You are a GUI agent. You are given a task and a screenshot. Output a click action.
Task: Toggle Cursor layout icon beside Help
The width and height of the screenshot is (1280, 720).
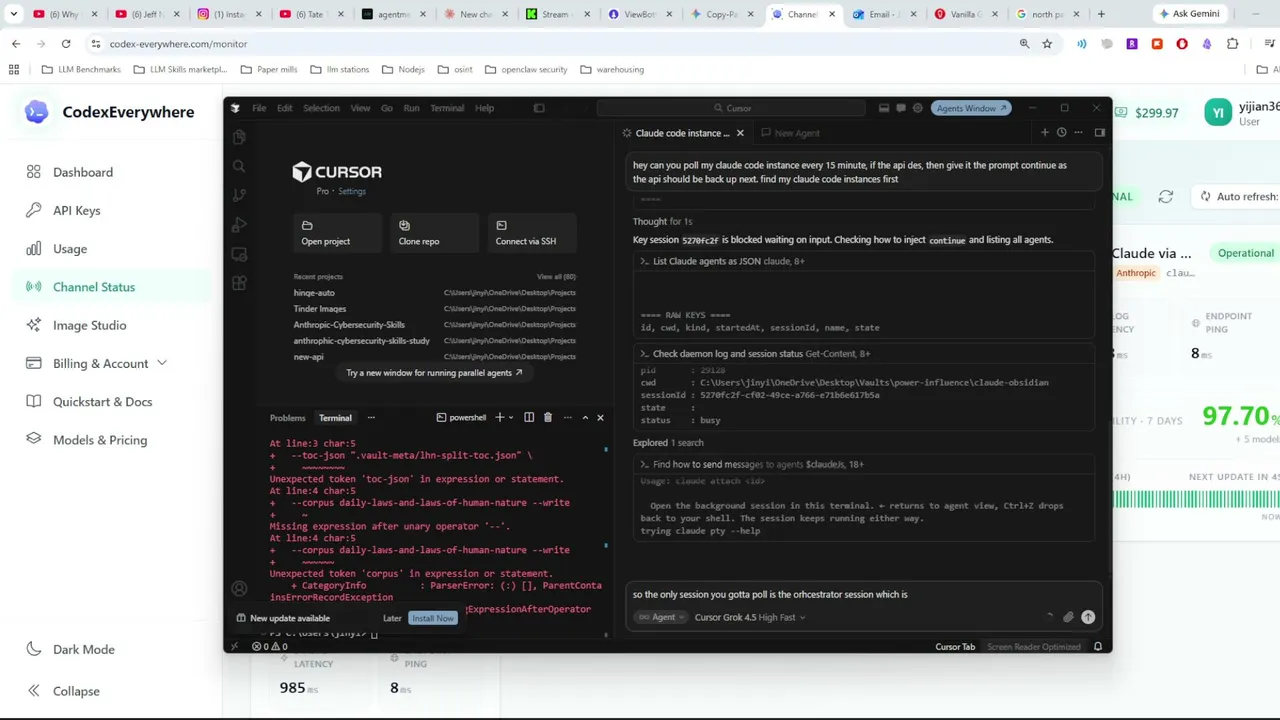539,108
